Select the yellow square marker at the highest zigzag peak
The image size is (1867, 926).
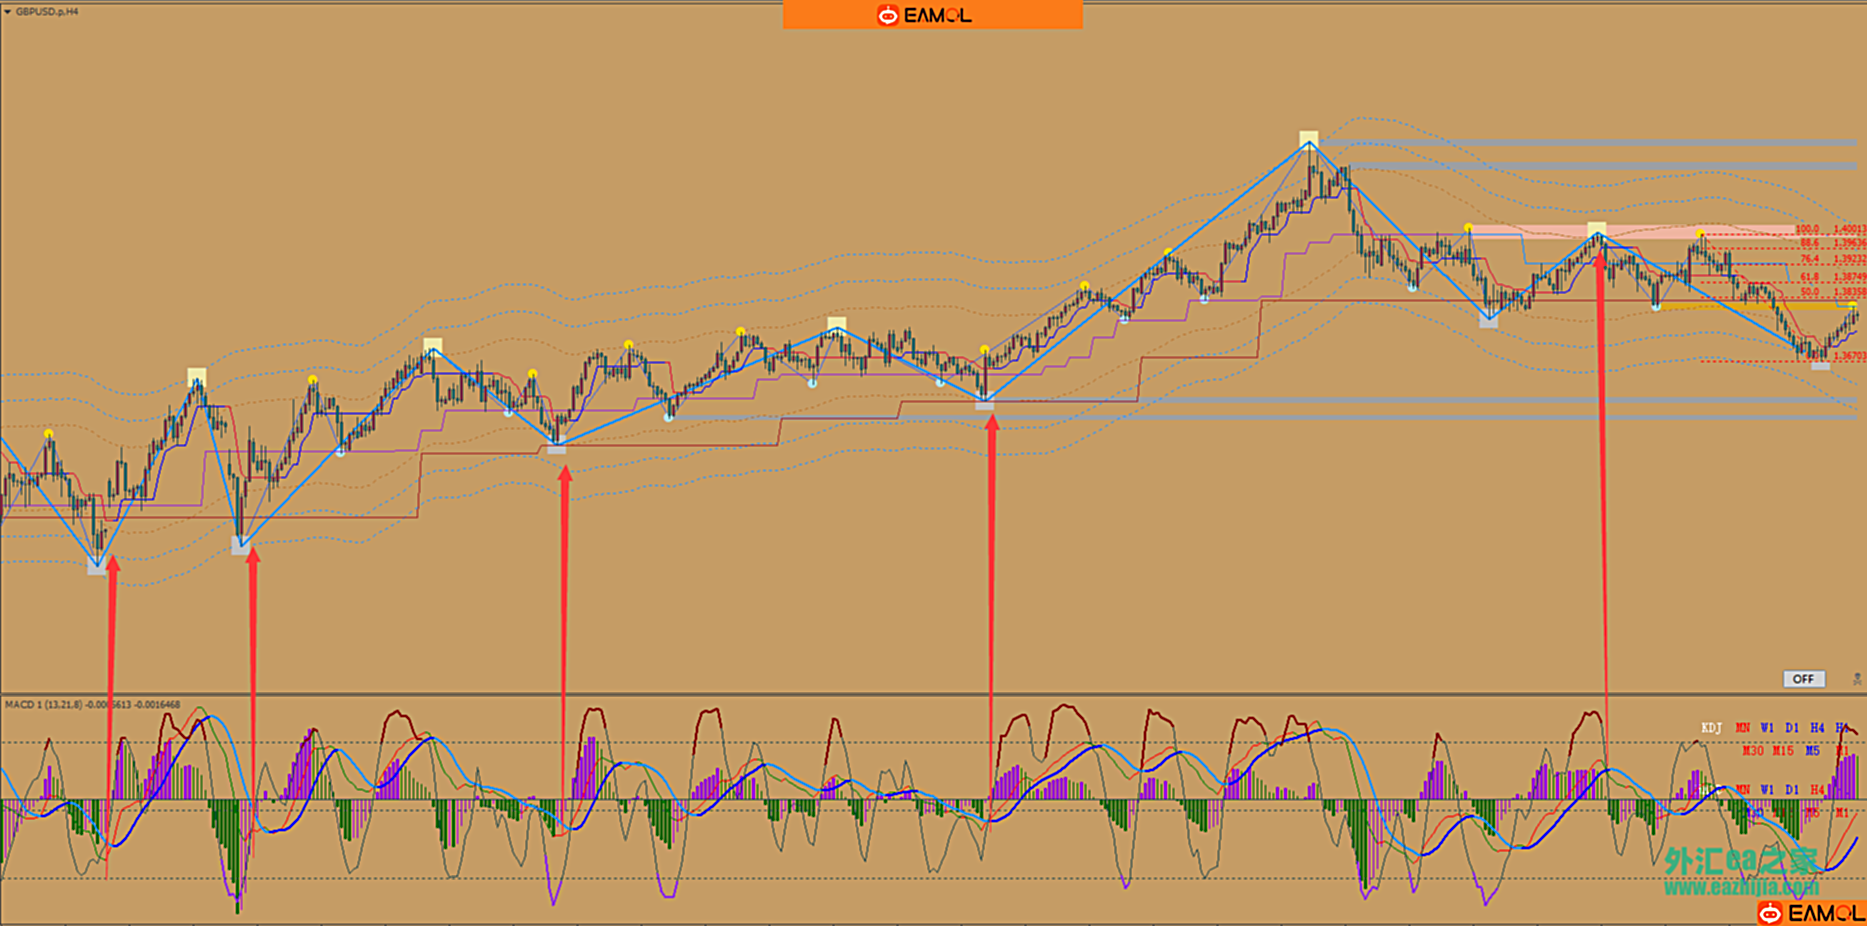pos(1309,138)
